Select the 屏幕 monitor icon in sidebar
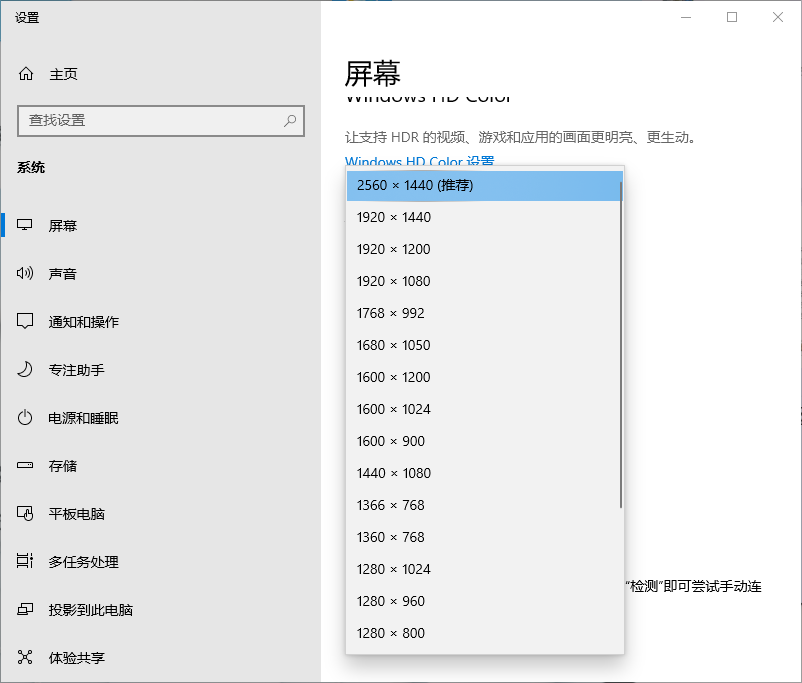The width and height of the screenshot is (802, 683). point(25,225)
